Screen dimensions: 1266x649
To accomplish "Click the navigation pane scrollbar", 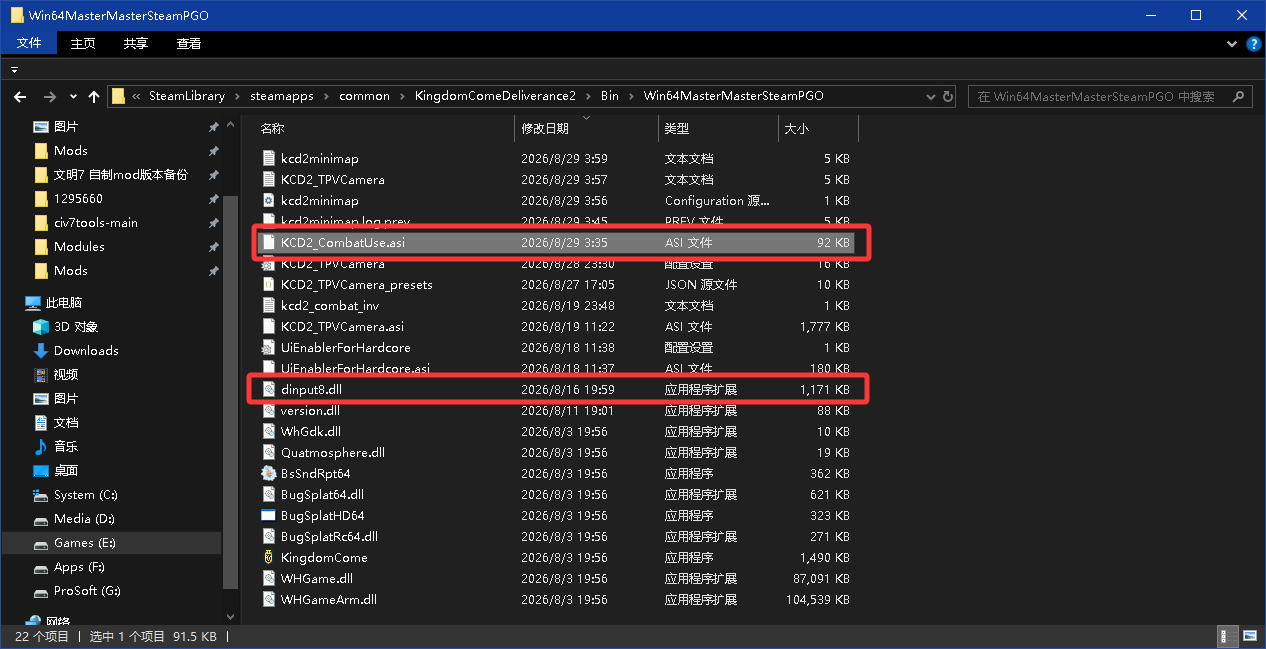I will [231, 390].
